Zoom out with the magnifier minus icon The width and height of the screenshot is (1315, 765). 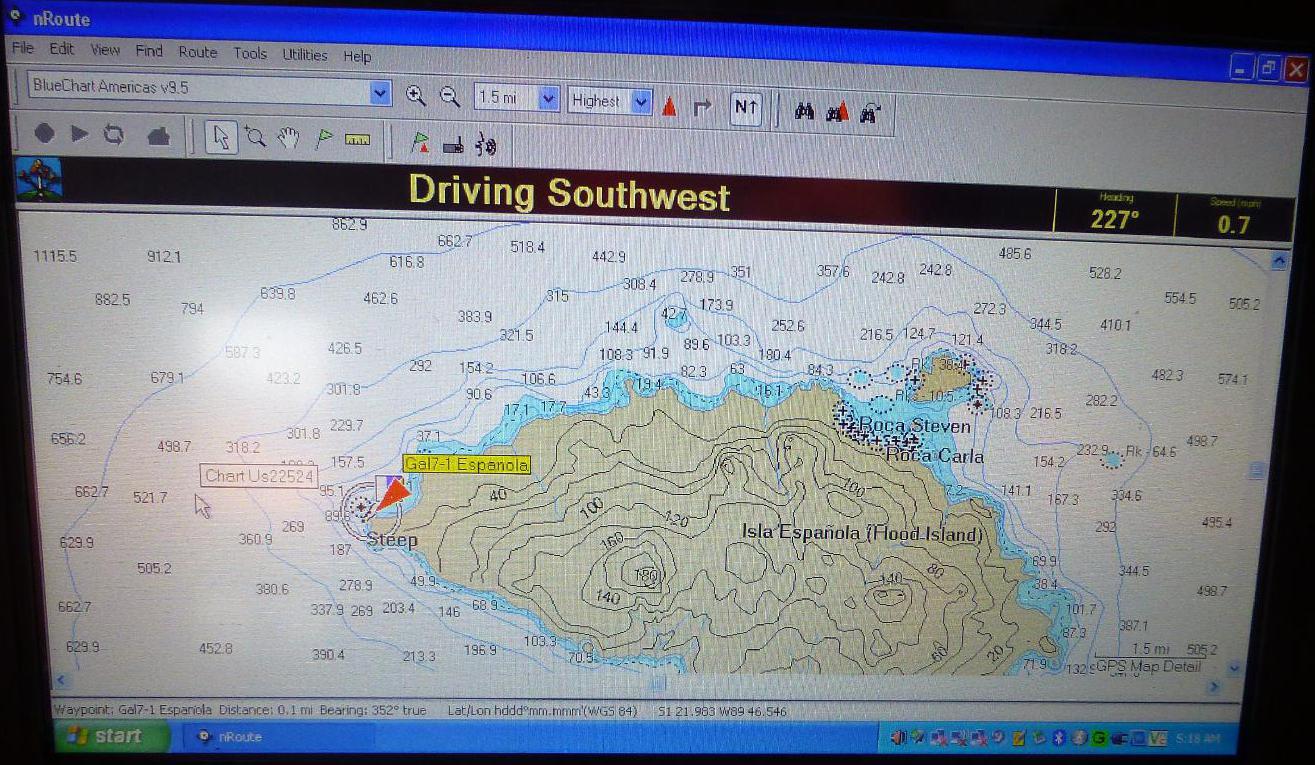pyautogui.click(x=450, y=97)
